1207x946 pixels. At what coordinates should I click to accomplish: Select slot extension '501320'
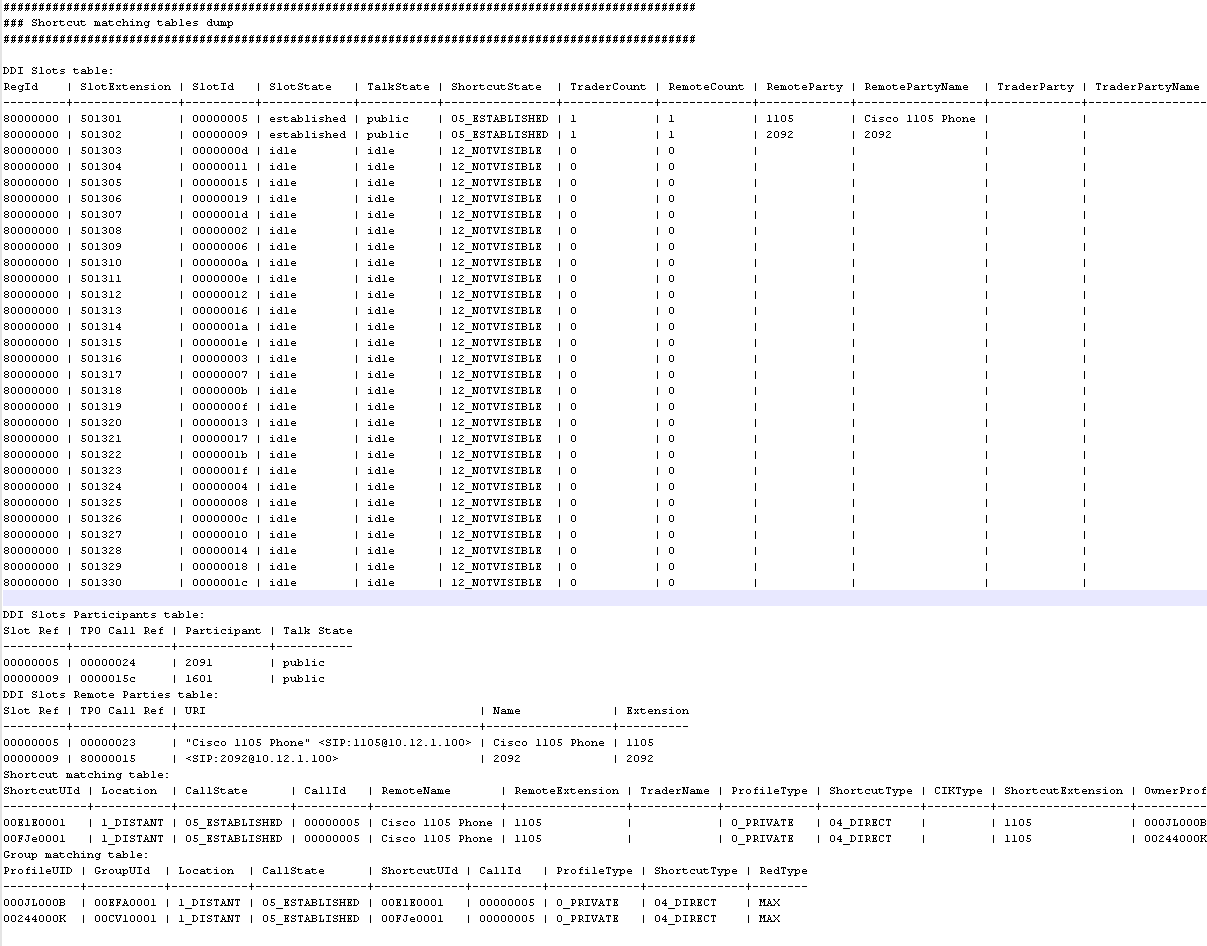pyautogui.click(x=101, y=423)
